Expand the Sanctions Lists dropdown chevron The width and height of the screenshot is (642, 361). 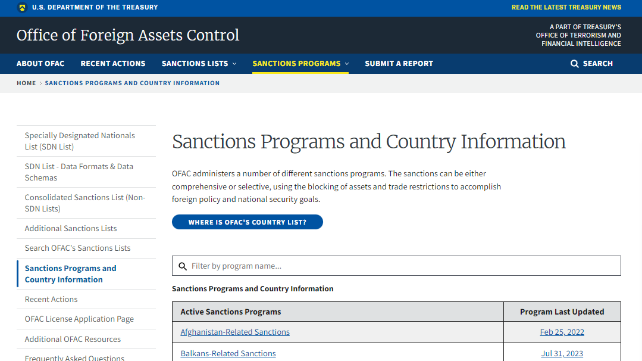click(235, 64)
